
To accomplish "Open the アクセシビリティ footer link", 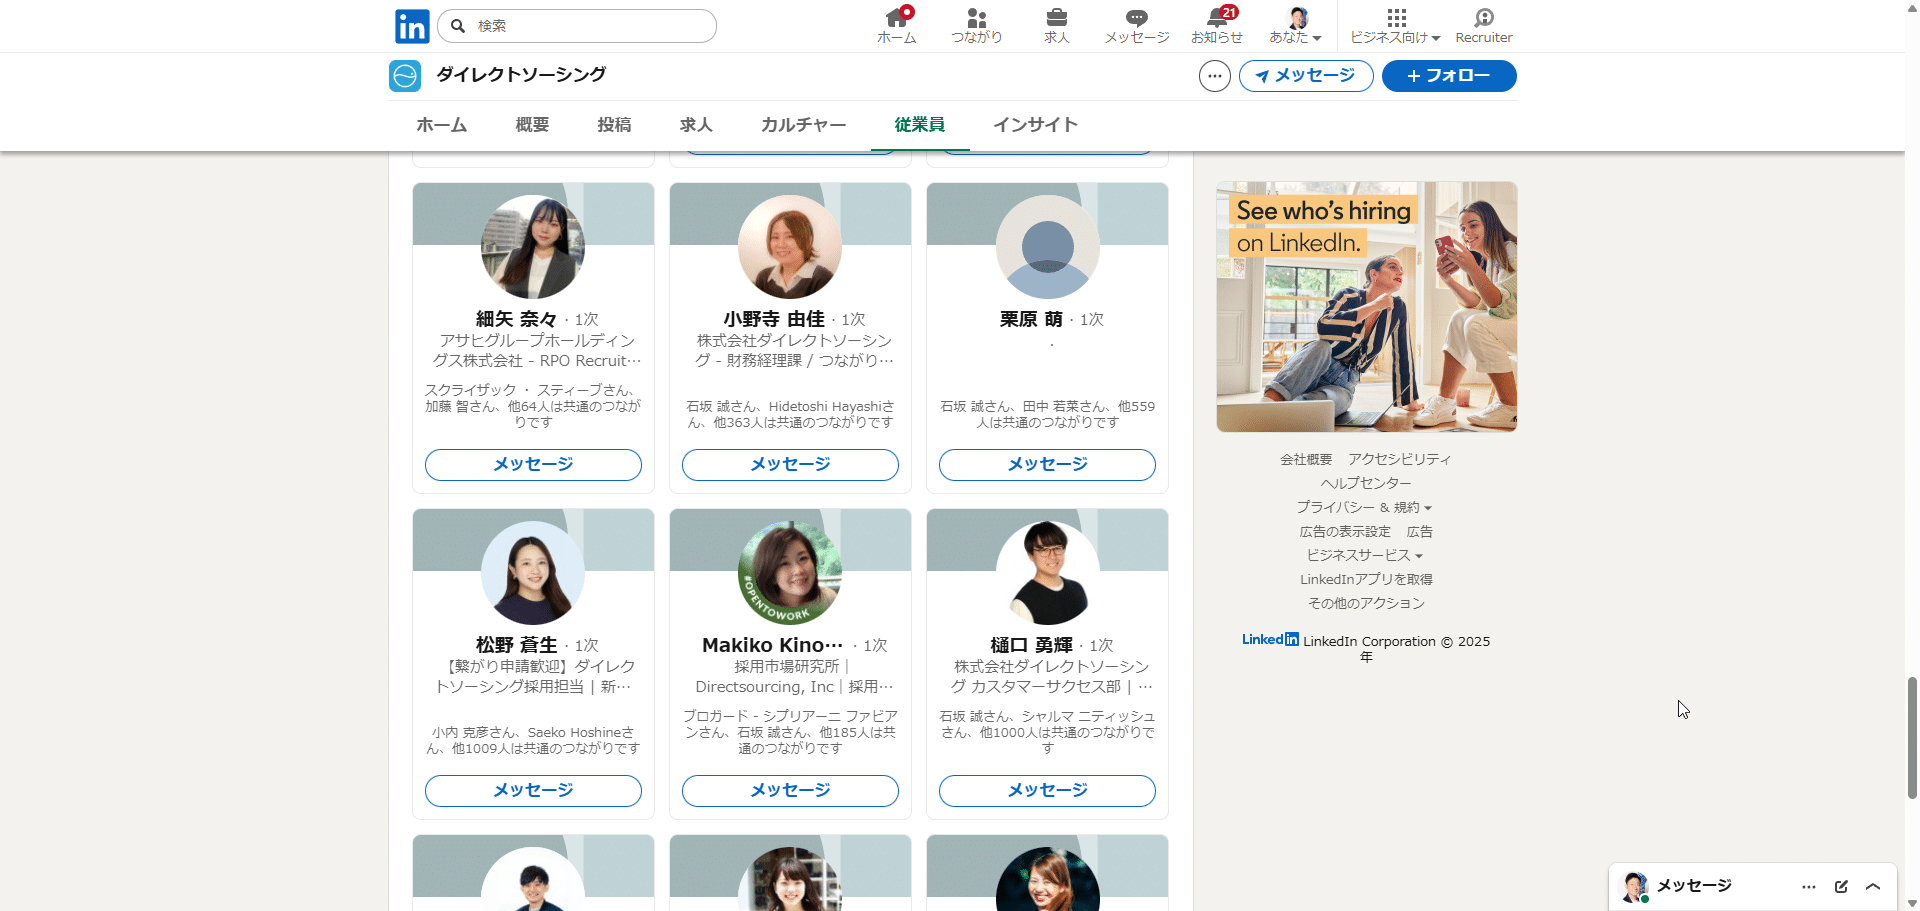I will pyautogui.click(x=1399, y=459).
